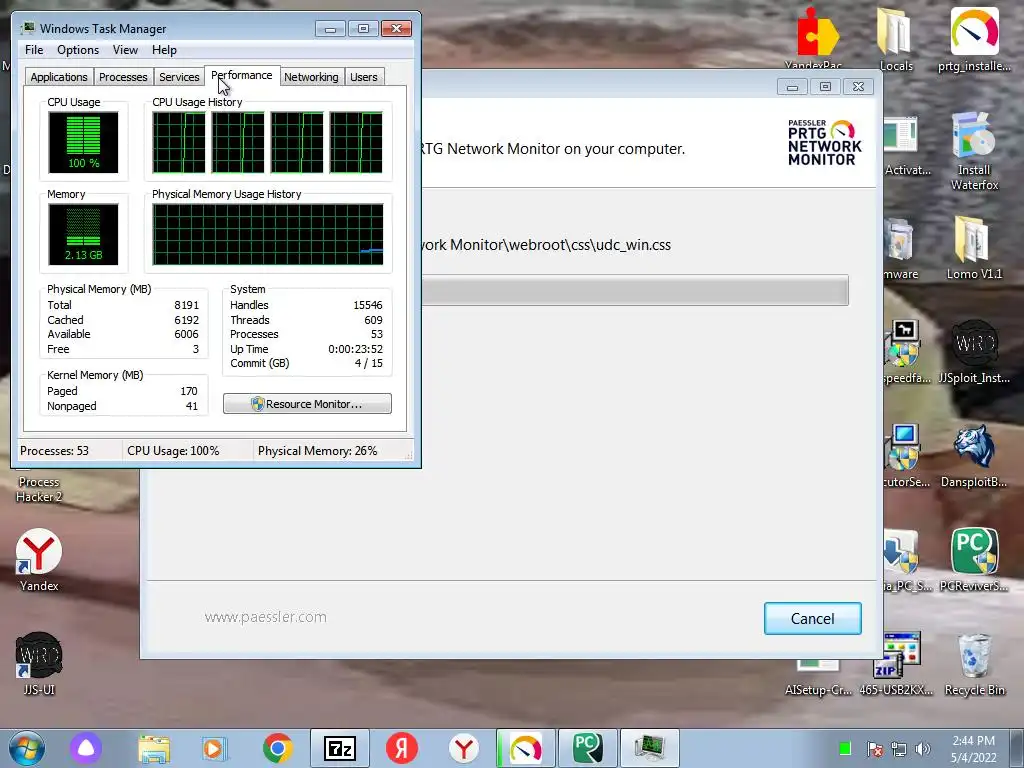
Task: Select the Locals folder desktop icon
Action: (896, 40)
